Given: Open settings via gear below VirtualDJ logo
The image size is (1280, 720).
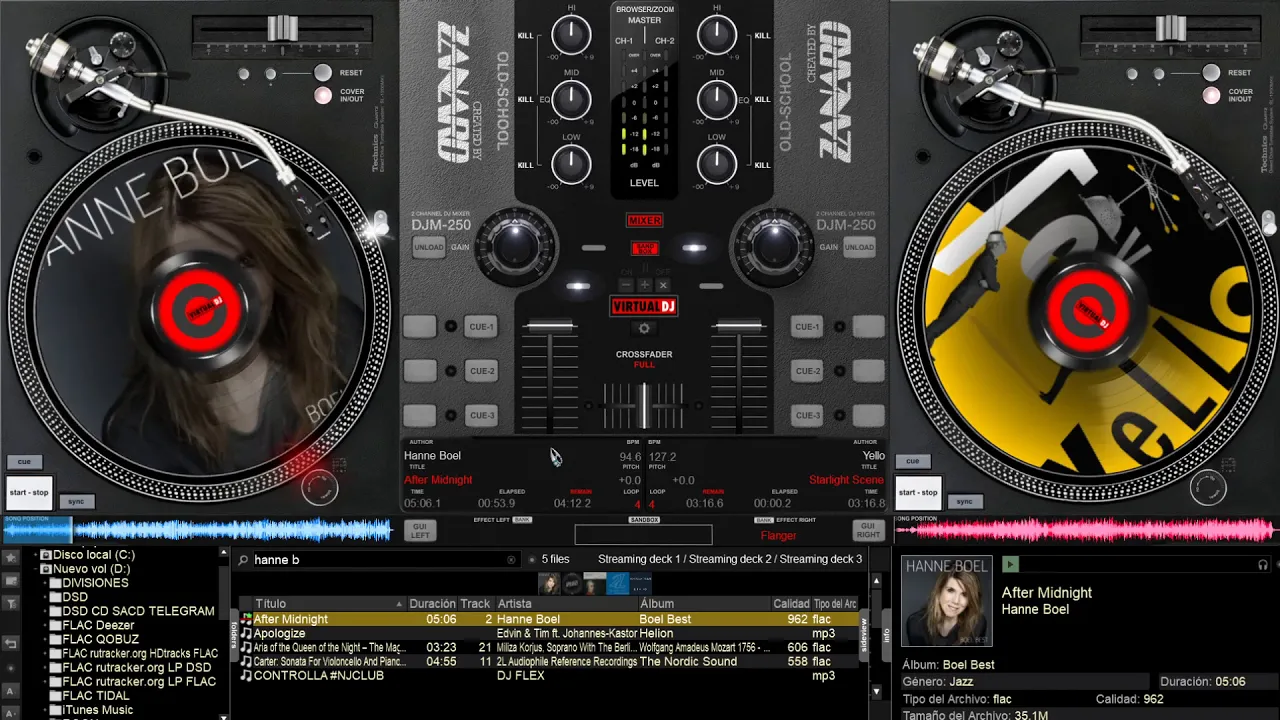Looking at the screenshot, I should click(x=644, y=328).
